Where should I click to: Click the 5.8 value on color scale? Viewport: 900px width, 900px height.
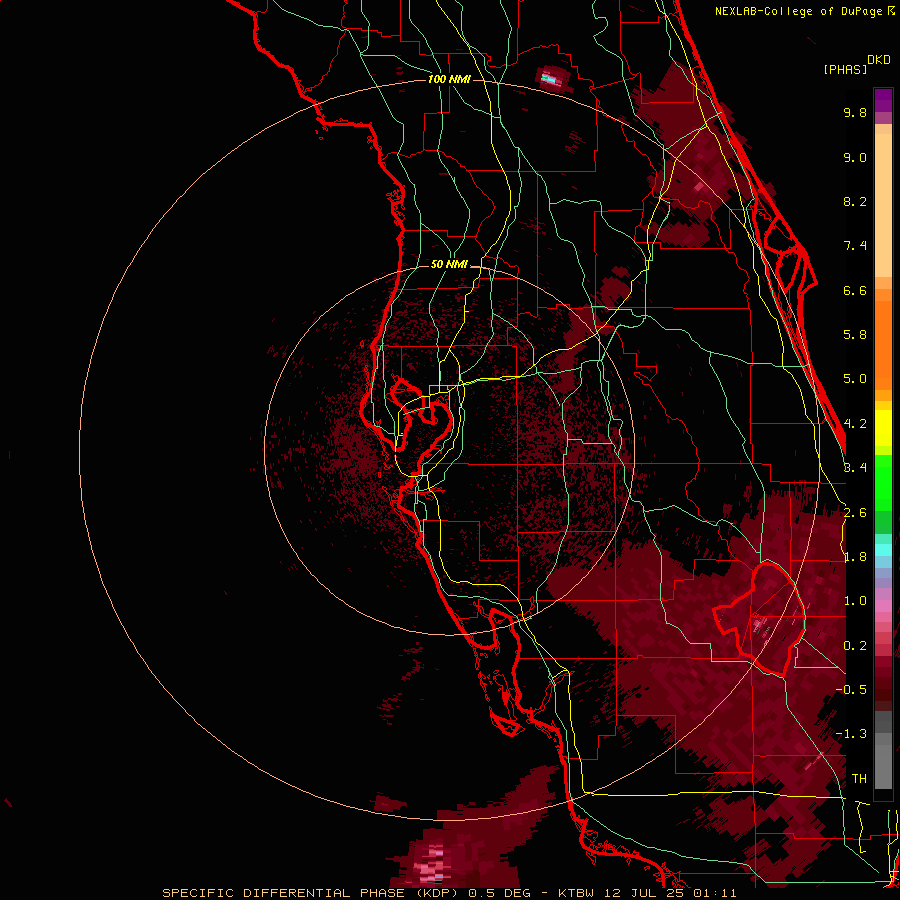855,335
